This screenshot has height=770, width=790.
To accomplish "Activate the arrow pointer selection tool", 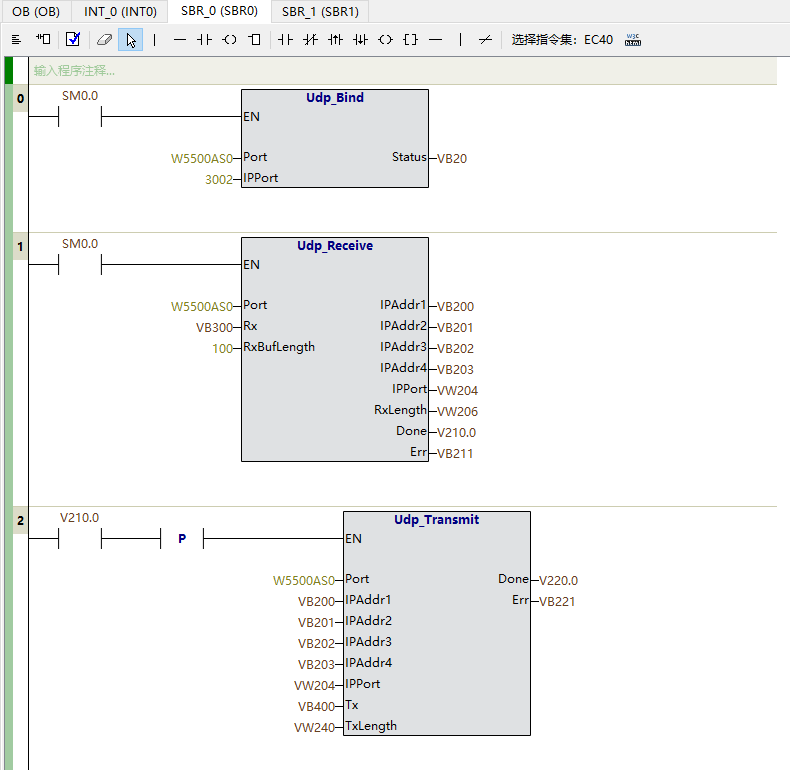I will [x=131, y=40].
